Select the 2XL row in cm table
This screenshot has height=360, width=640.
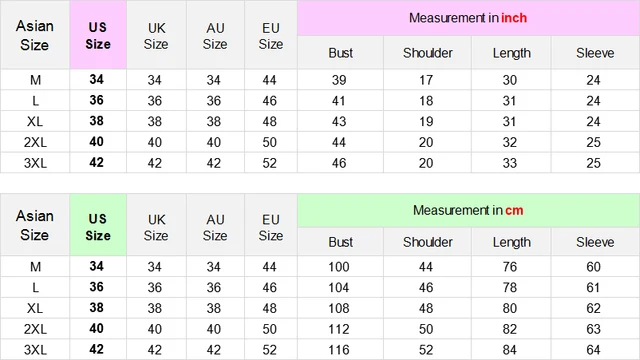(320, 329)
